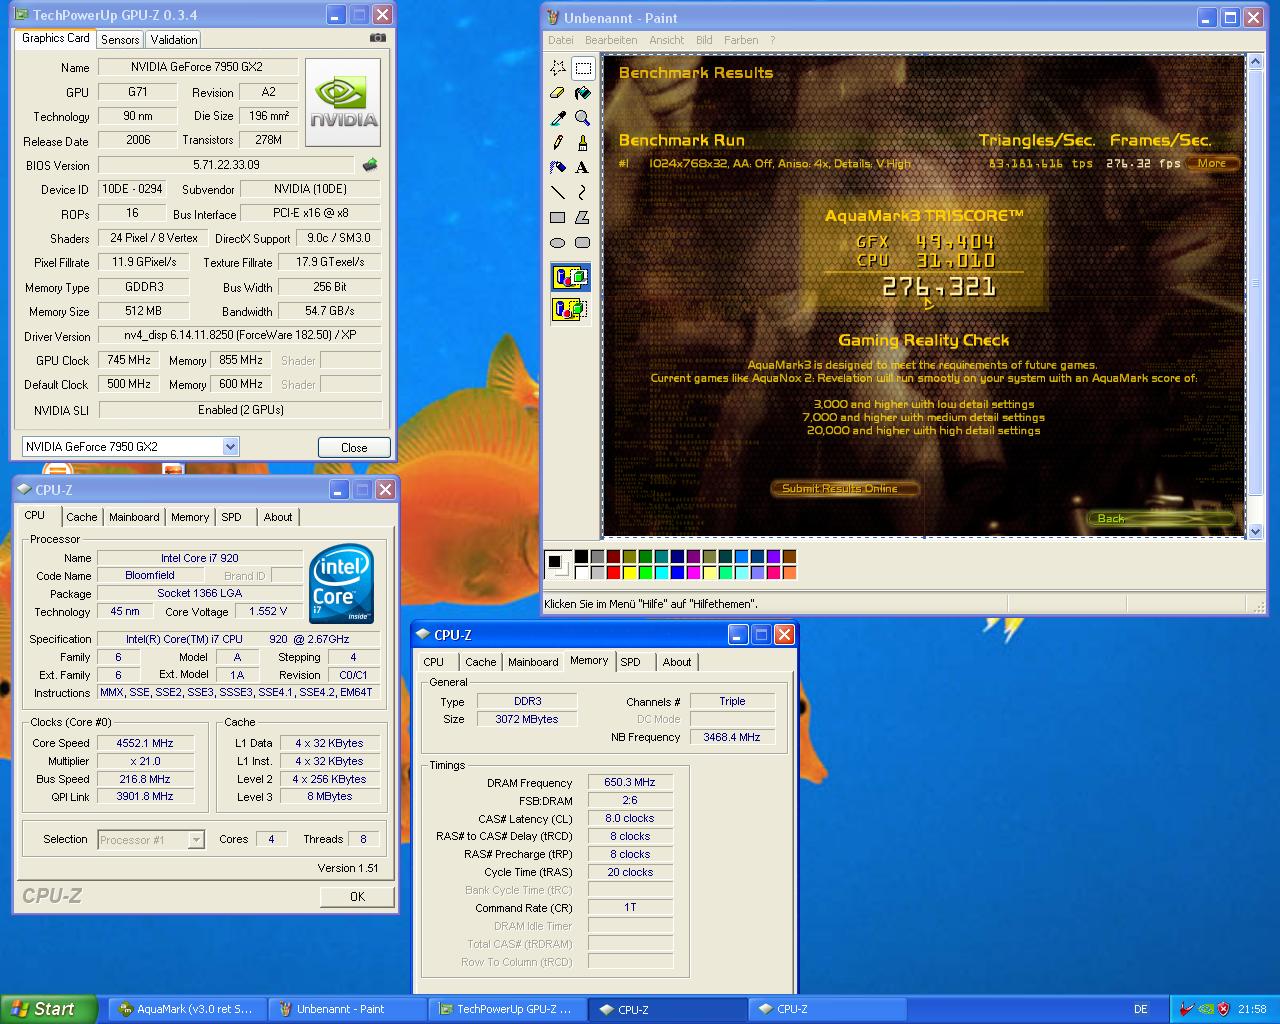Open the Mainboard tab in left CPU-Z window
The image size is (1280, 1024).
pyautogui.click(x=134, y=517)
